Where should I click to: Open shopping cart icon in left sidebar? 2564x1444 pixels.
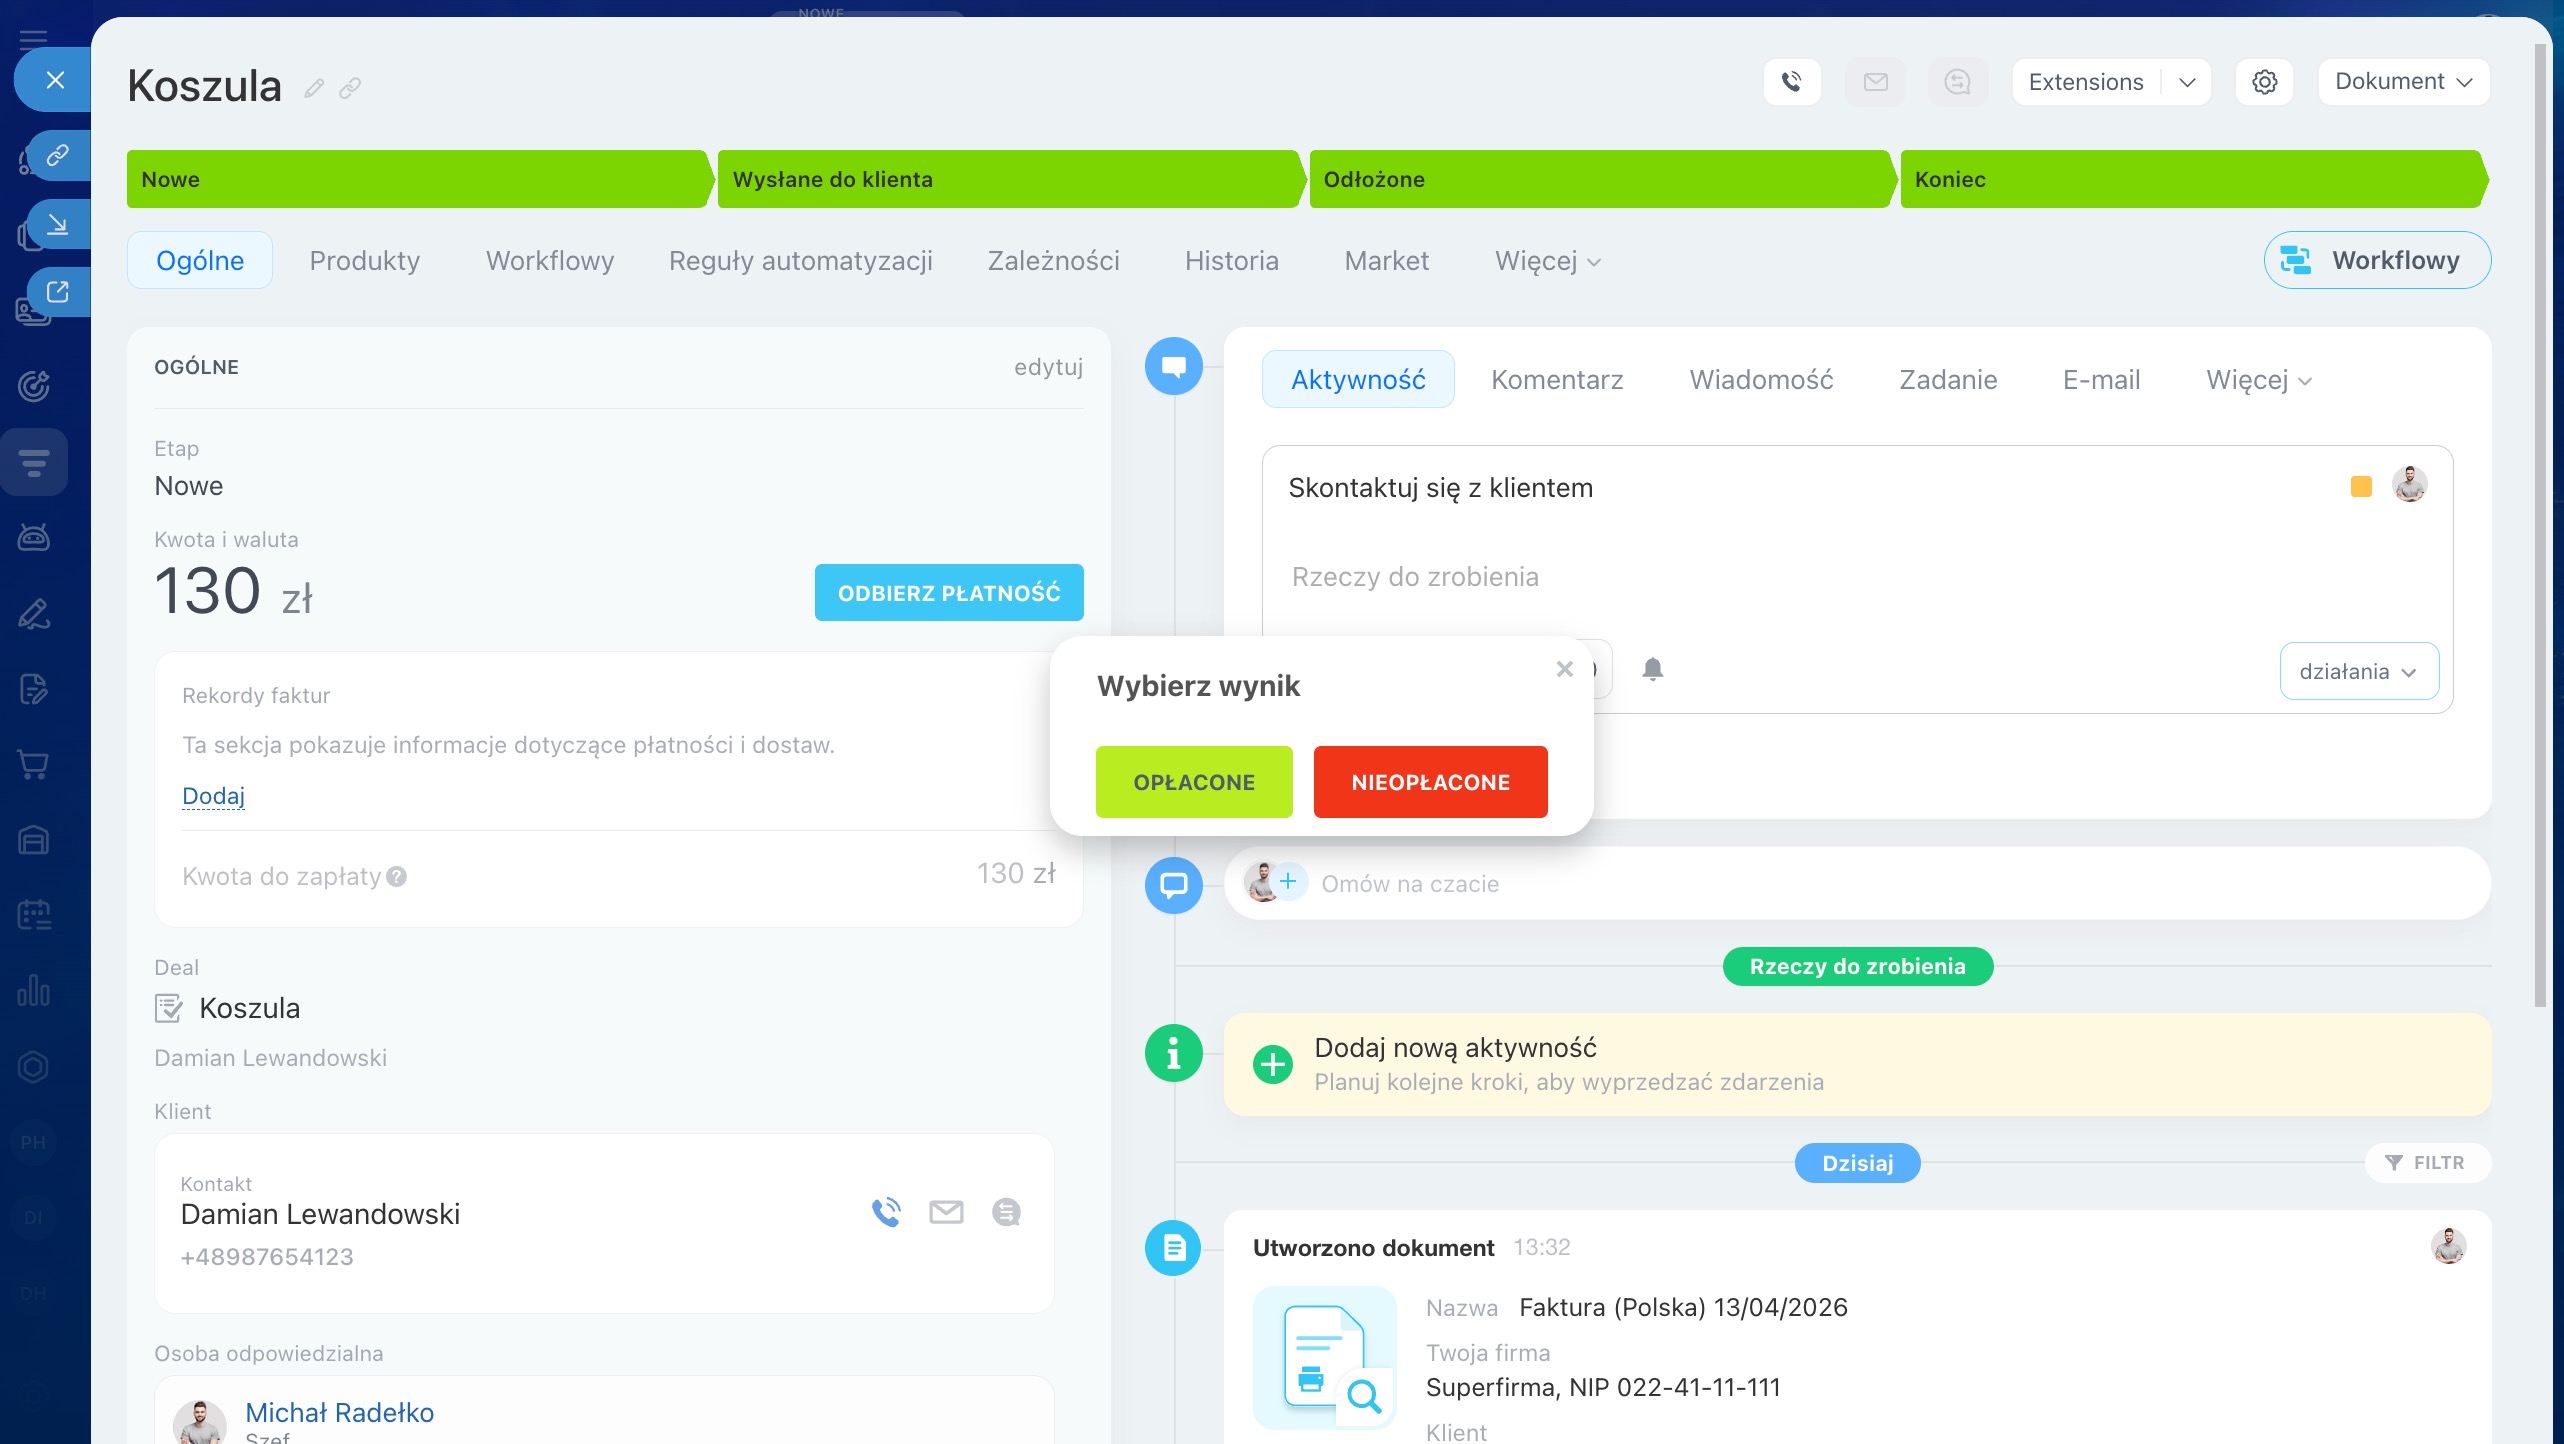(x=34, y=765)
